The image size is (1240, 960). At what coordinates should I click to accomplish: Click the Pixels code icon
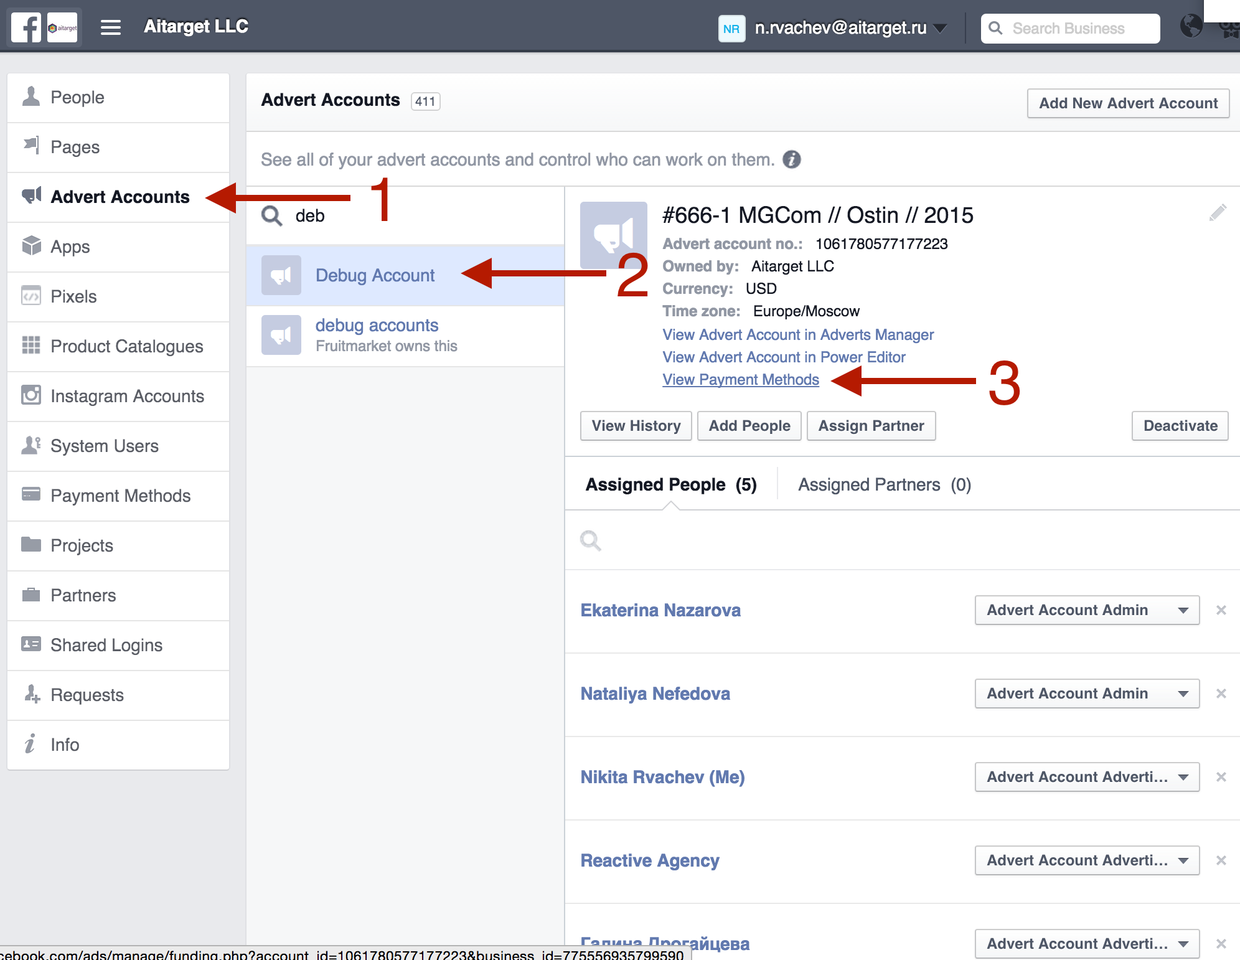pyautogui.click(x=31, y=296)
